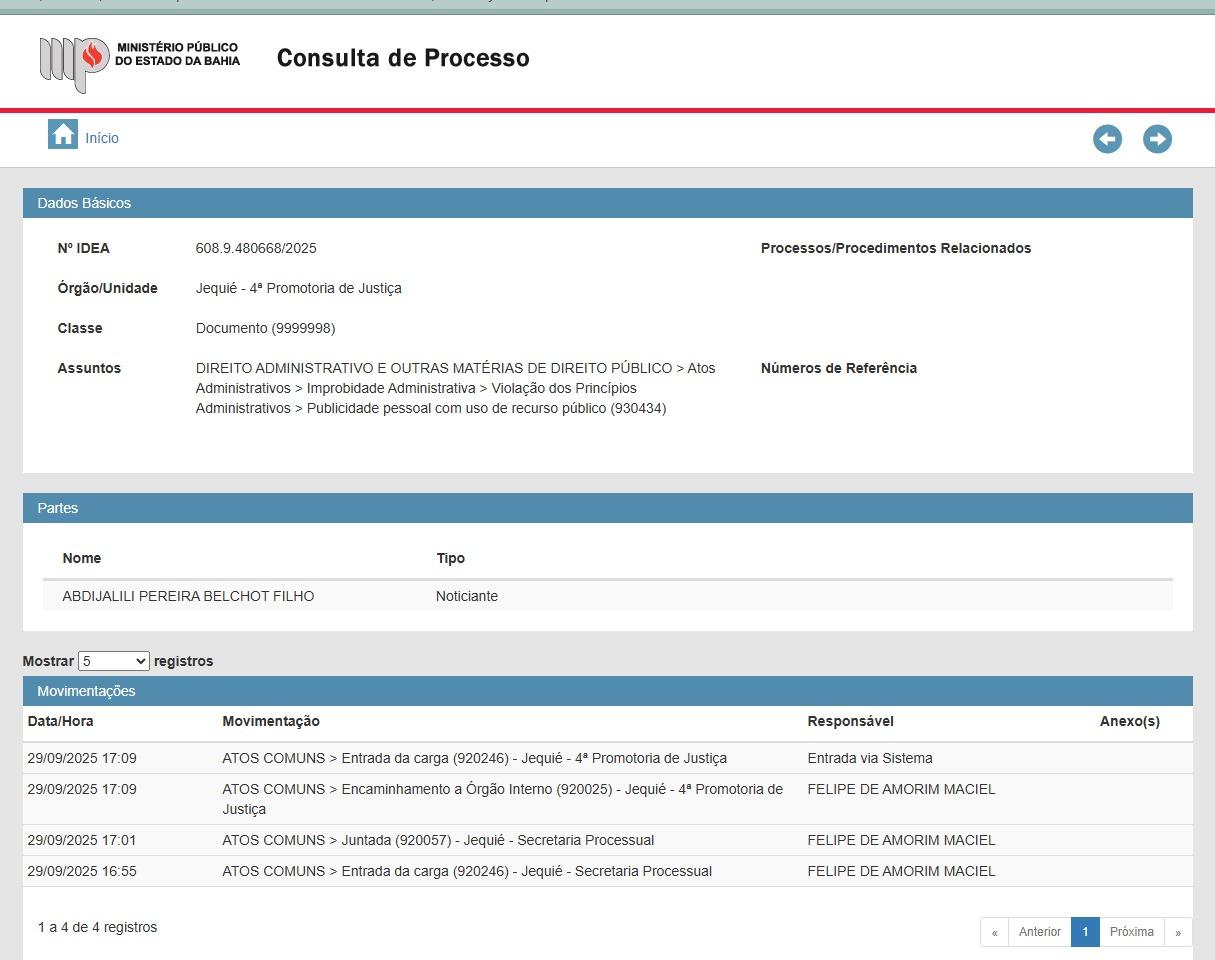
Task: Click the home house icon
Action: (63, 134)
